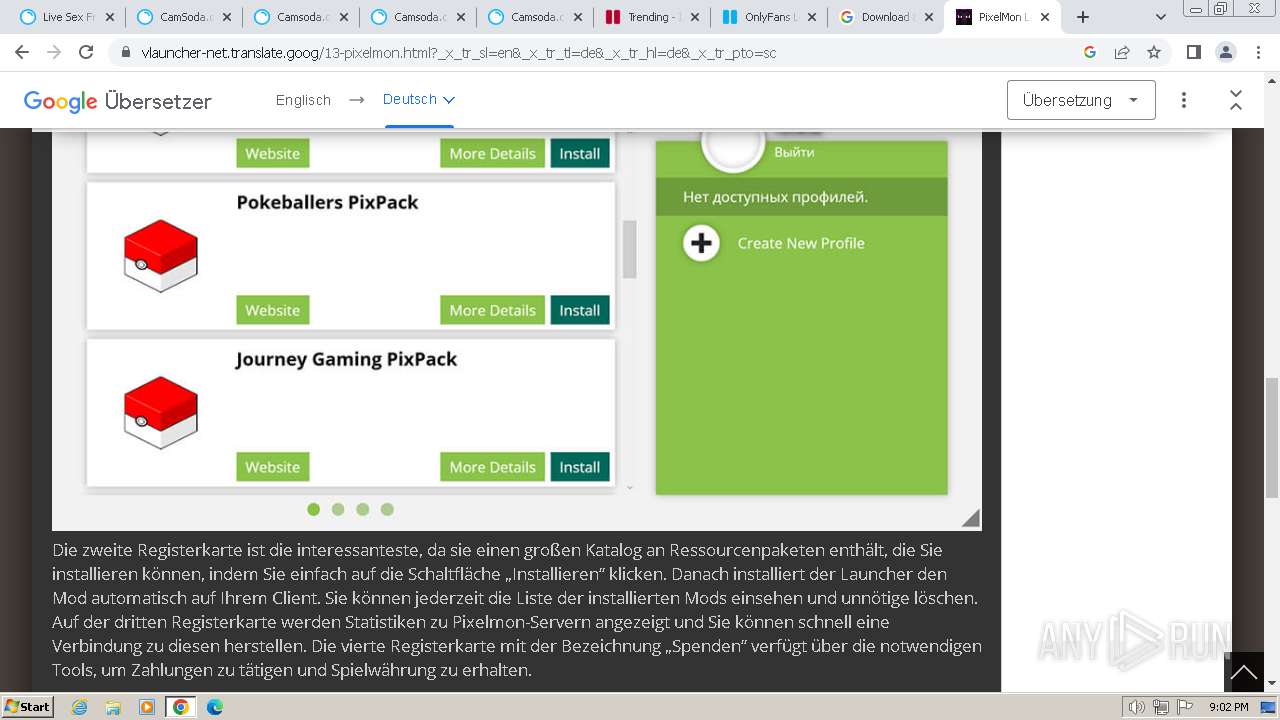Open the volume control in system tray
Image resolution: width=1280 pixels, height=720 pixels.
pos(1136,707)
